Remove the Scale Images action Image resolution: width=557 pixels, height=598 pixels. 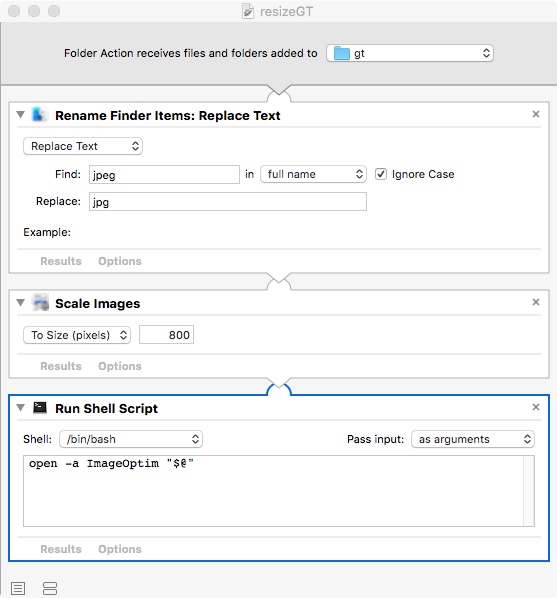point(536,302)
